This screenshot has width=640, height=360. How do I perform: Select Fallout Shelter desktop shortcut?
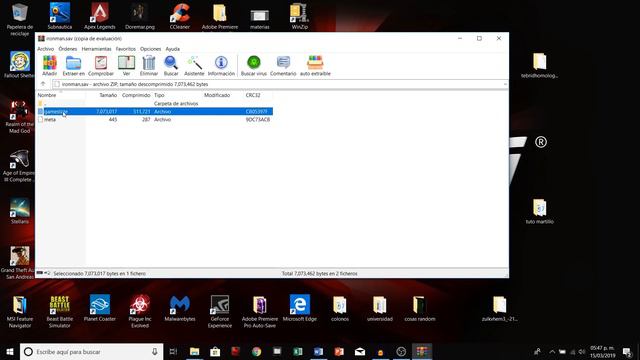coord(20,64)
